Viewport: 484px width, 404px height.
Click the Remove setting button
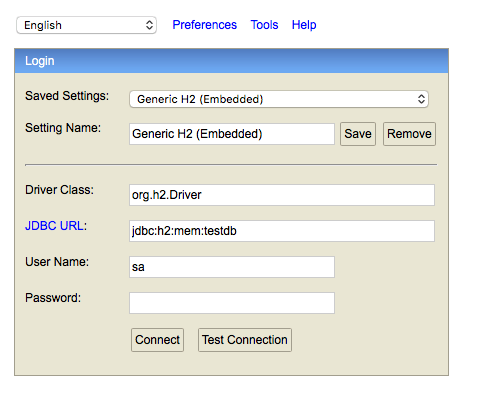409,134
